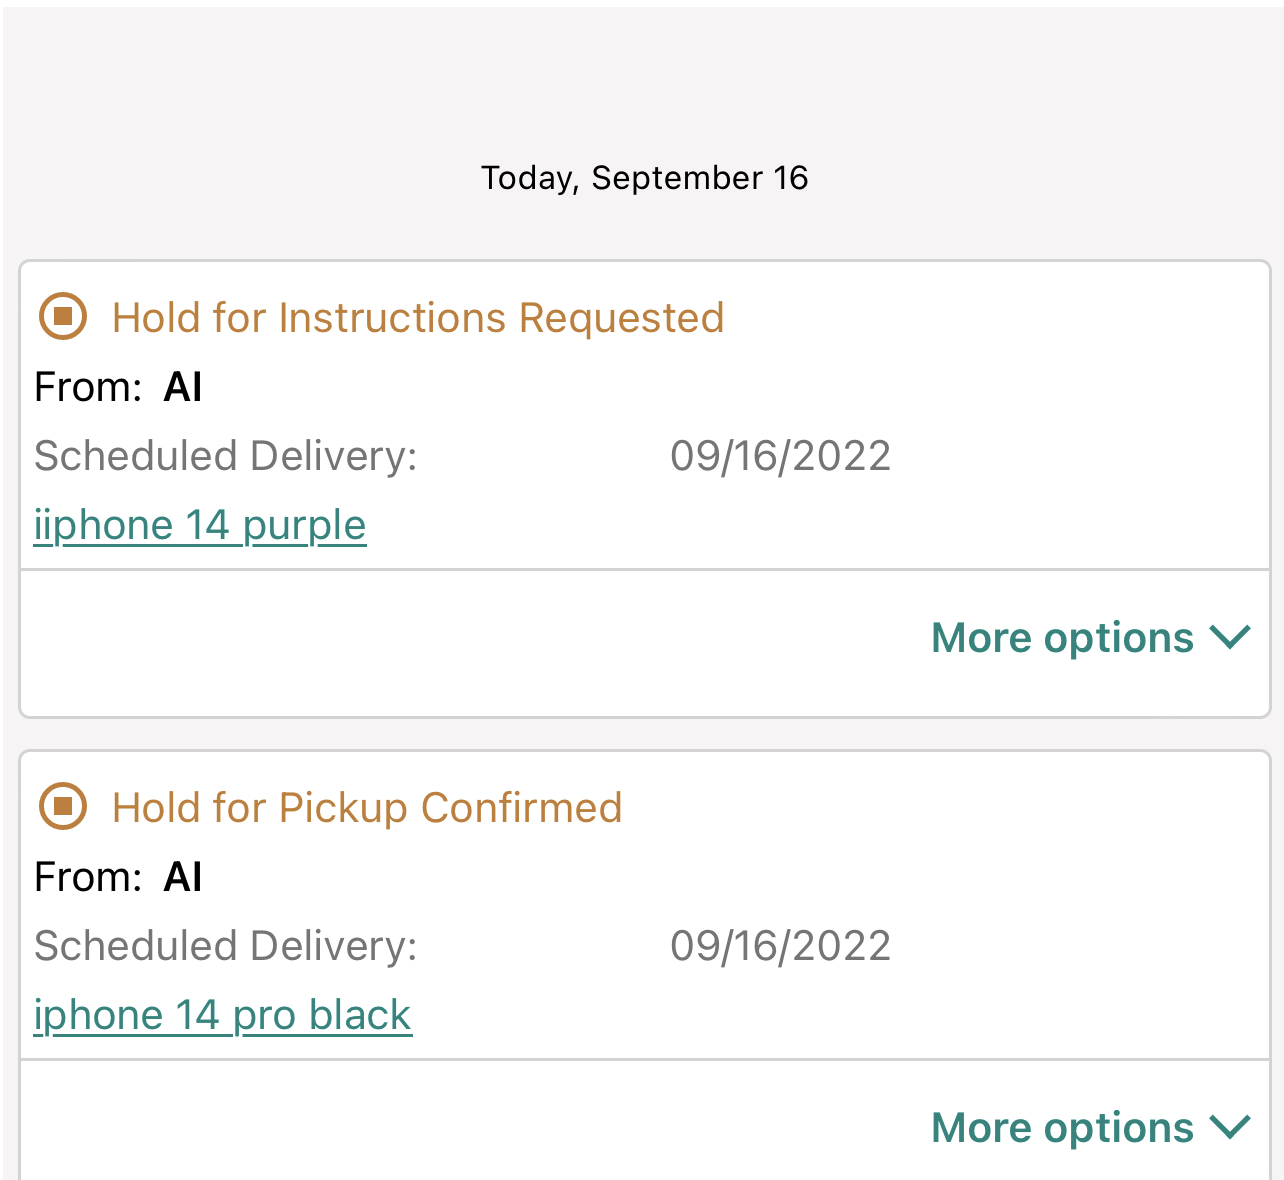Screen dimensions: 1284x1180
Task: Expand More options for iphone 14 pro black
Action: click(1062, 1128)
